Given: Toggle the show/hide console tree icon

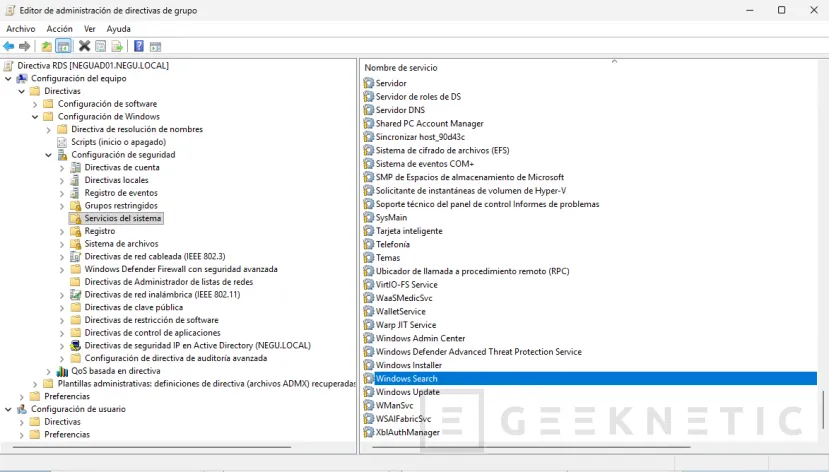Looking at the screenshot, I should pyautogui.click(x=63, y=47).
